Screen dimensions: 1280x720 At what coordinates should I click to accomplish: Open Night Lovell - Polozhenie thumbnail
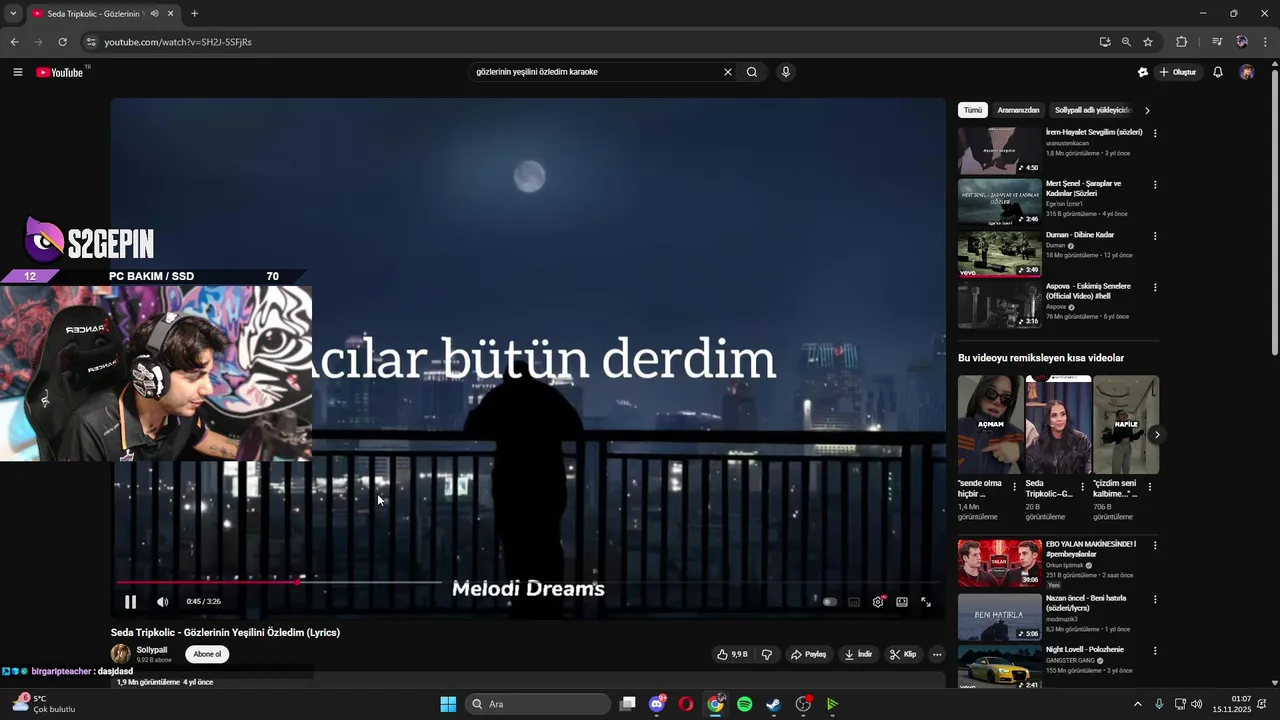coord(999,666)
